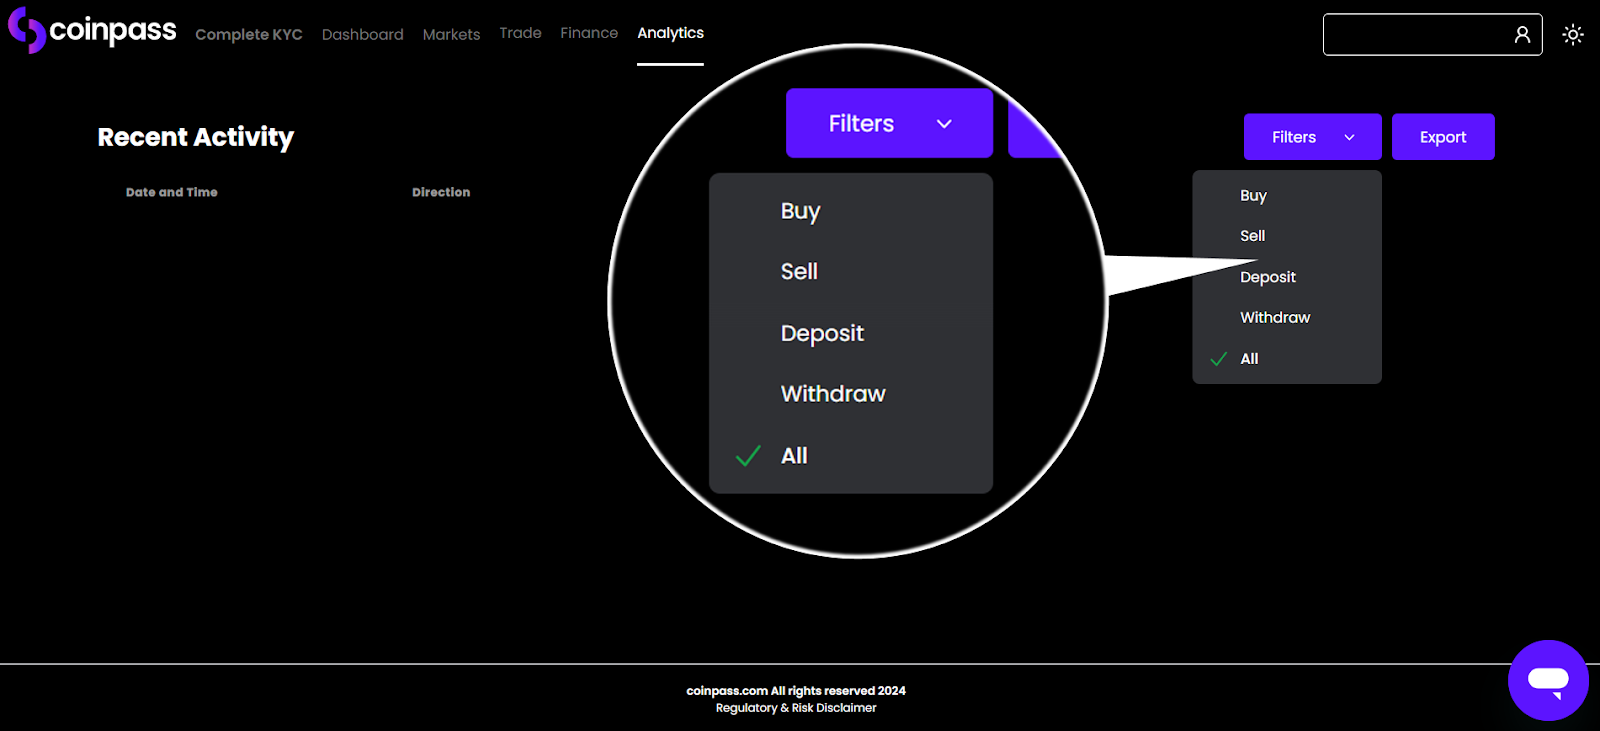Open the Trade section

[520, 33]
